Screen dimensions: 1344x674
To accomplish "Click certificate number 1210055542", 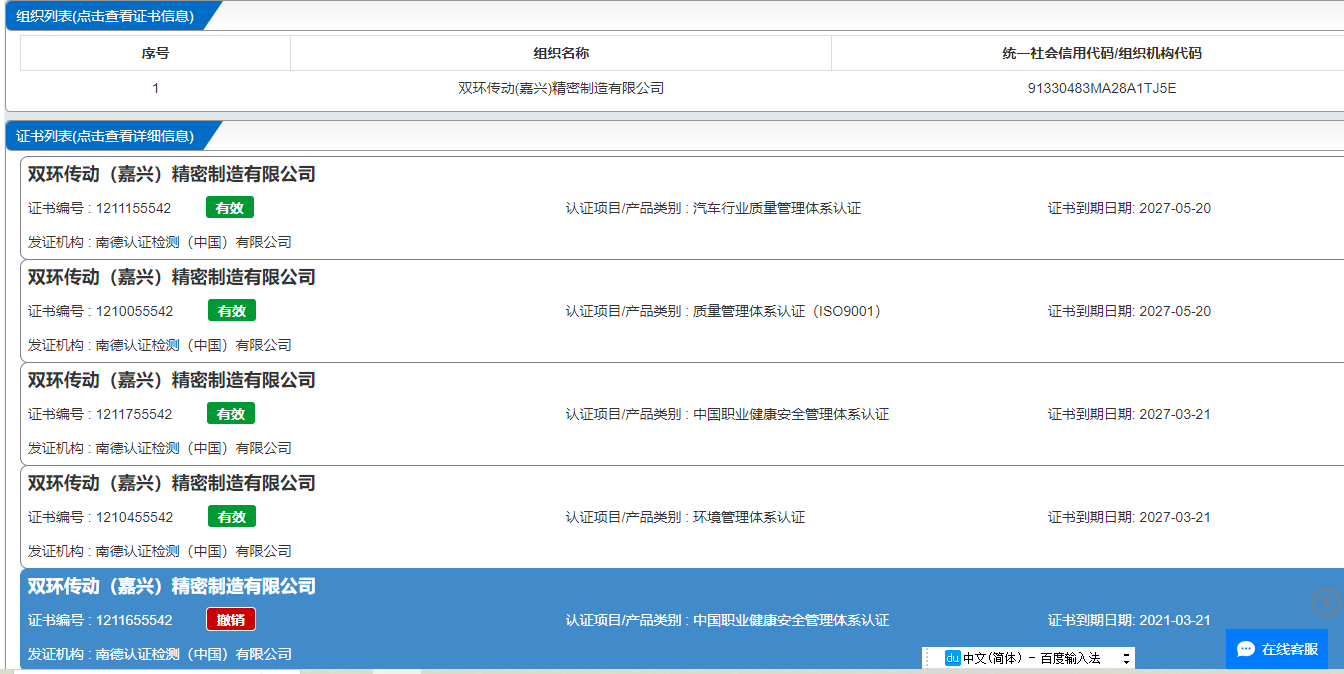I will [135, 312].
